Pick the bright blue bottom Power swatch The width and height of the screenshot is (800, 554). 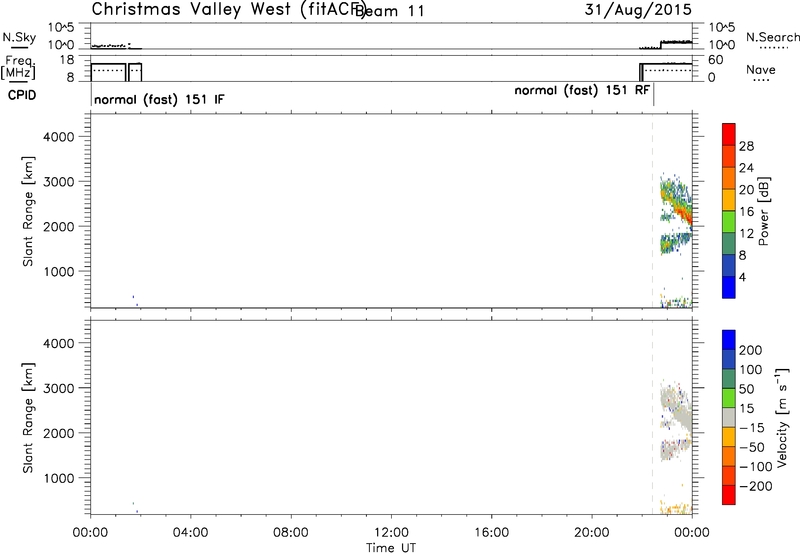729,287
